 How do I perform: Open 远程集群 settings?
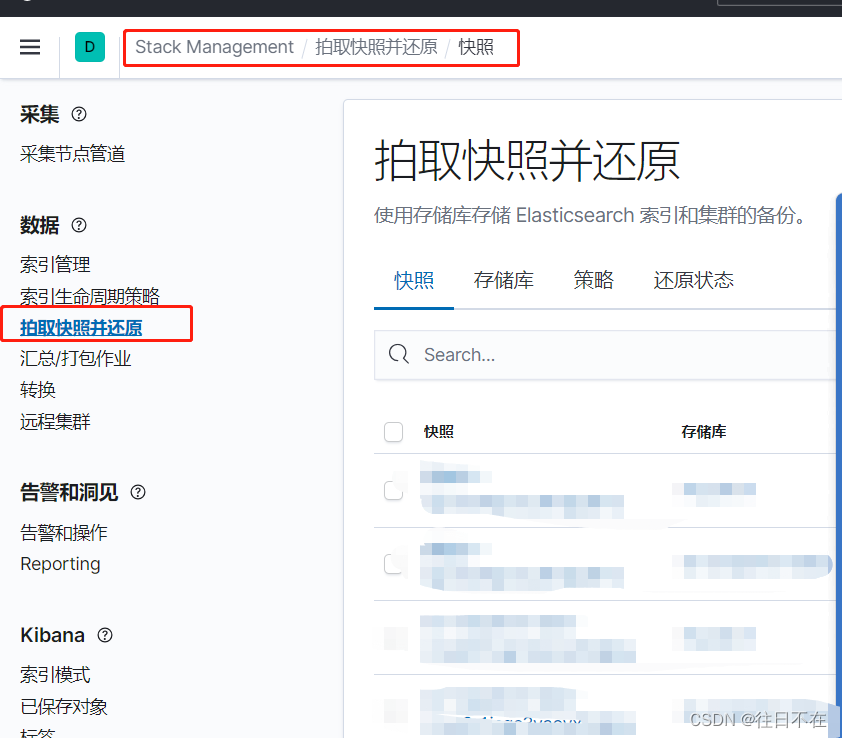(54, 421)
